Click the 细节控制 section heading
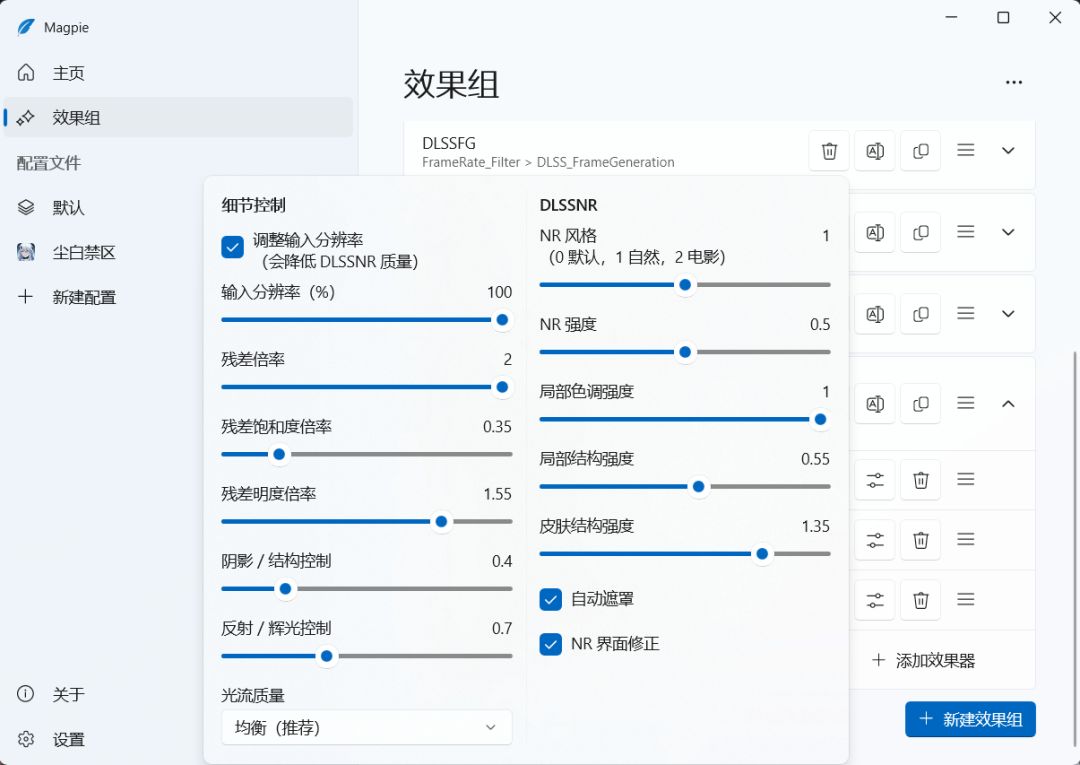 253,205
